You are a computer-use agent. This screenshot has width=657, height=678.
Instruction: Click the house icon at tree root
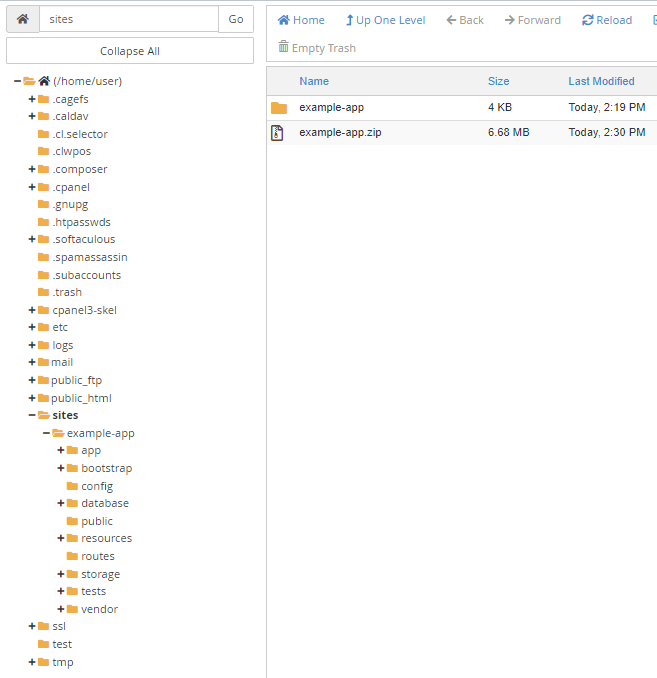coord(44,81)
